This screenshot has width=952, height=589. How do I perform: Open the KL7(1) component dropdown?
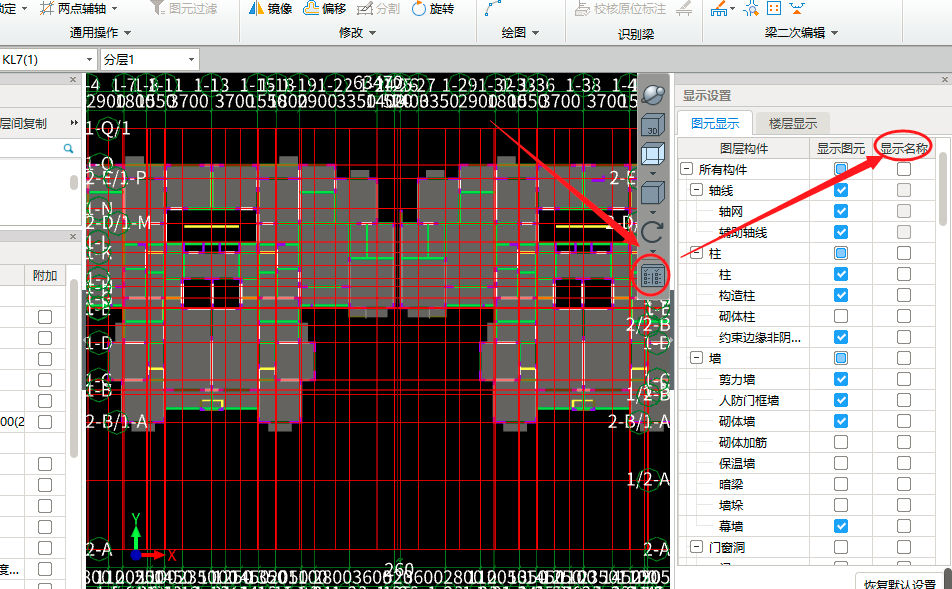pyautogui.click(x=89, y=60)
